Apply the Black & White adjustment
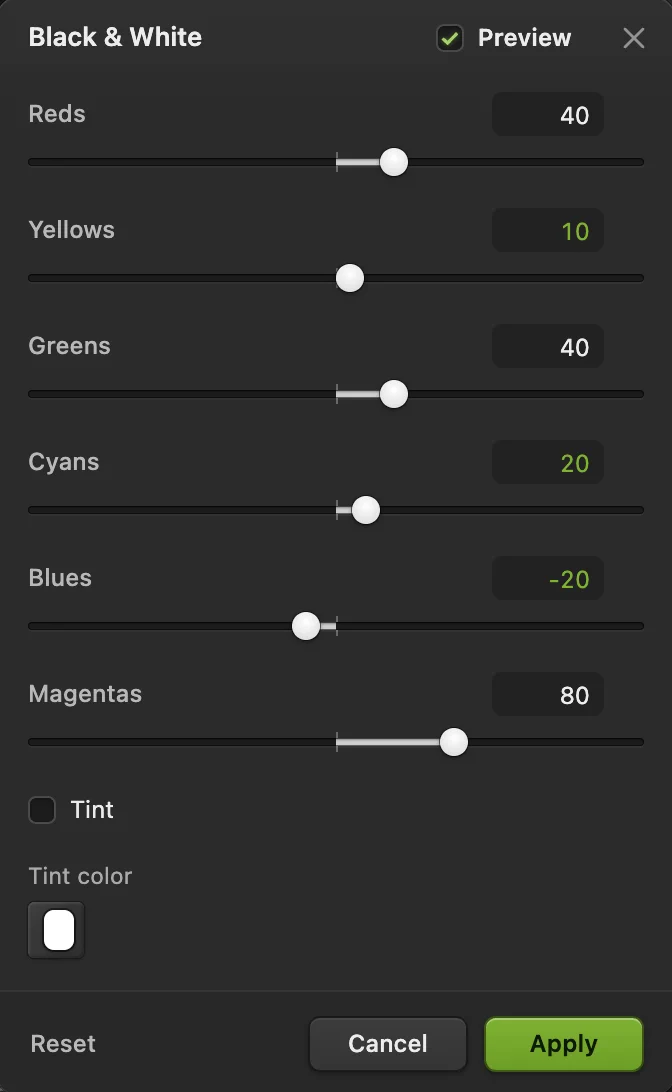The height and width of the screenshot is (1092, 672). pos(564,1044)
